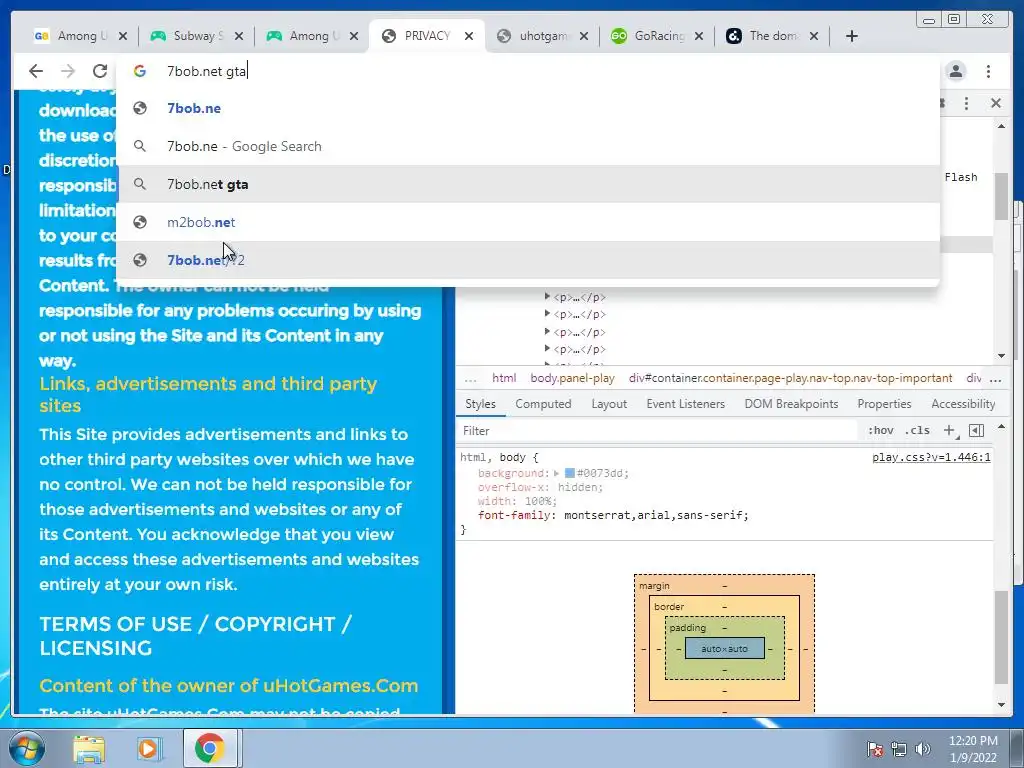Open the Accessibility tab in DevTools
The width and height of the screenshot is (1024, 768).
click(x=963, y=404)
